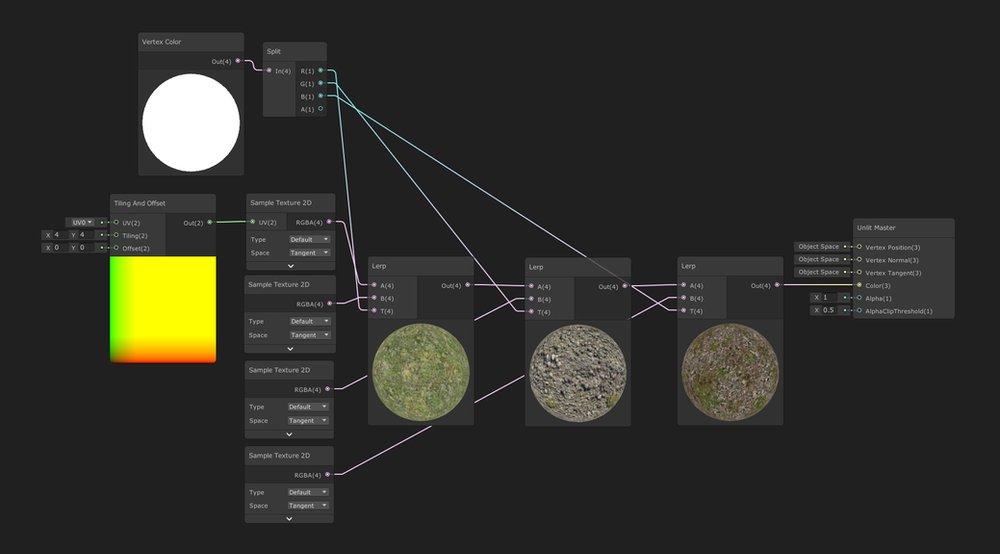This screenshot has width=1000, height=554.
Task: Click Out(4) port on Lerp nearest Unlit Master
Action: (x=777, y=285)
